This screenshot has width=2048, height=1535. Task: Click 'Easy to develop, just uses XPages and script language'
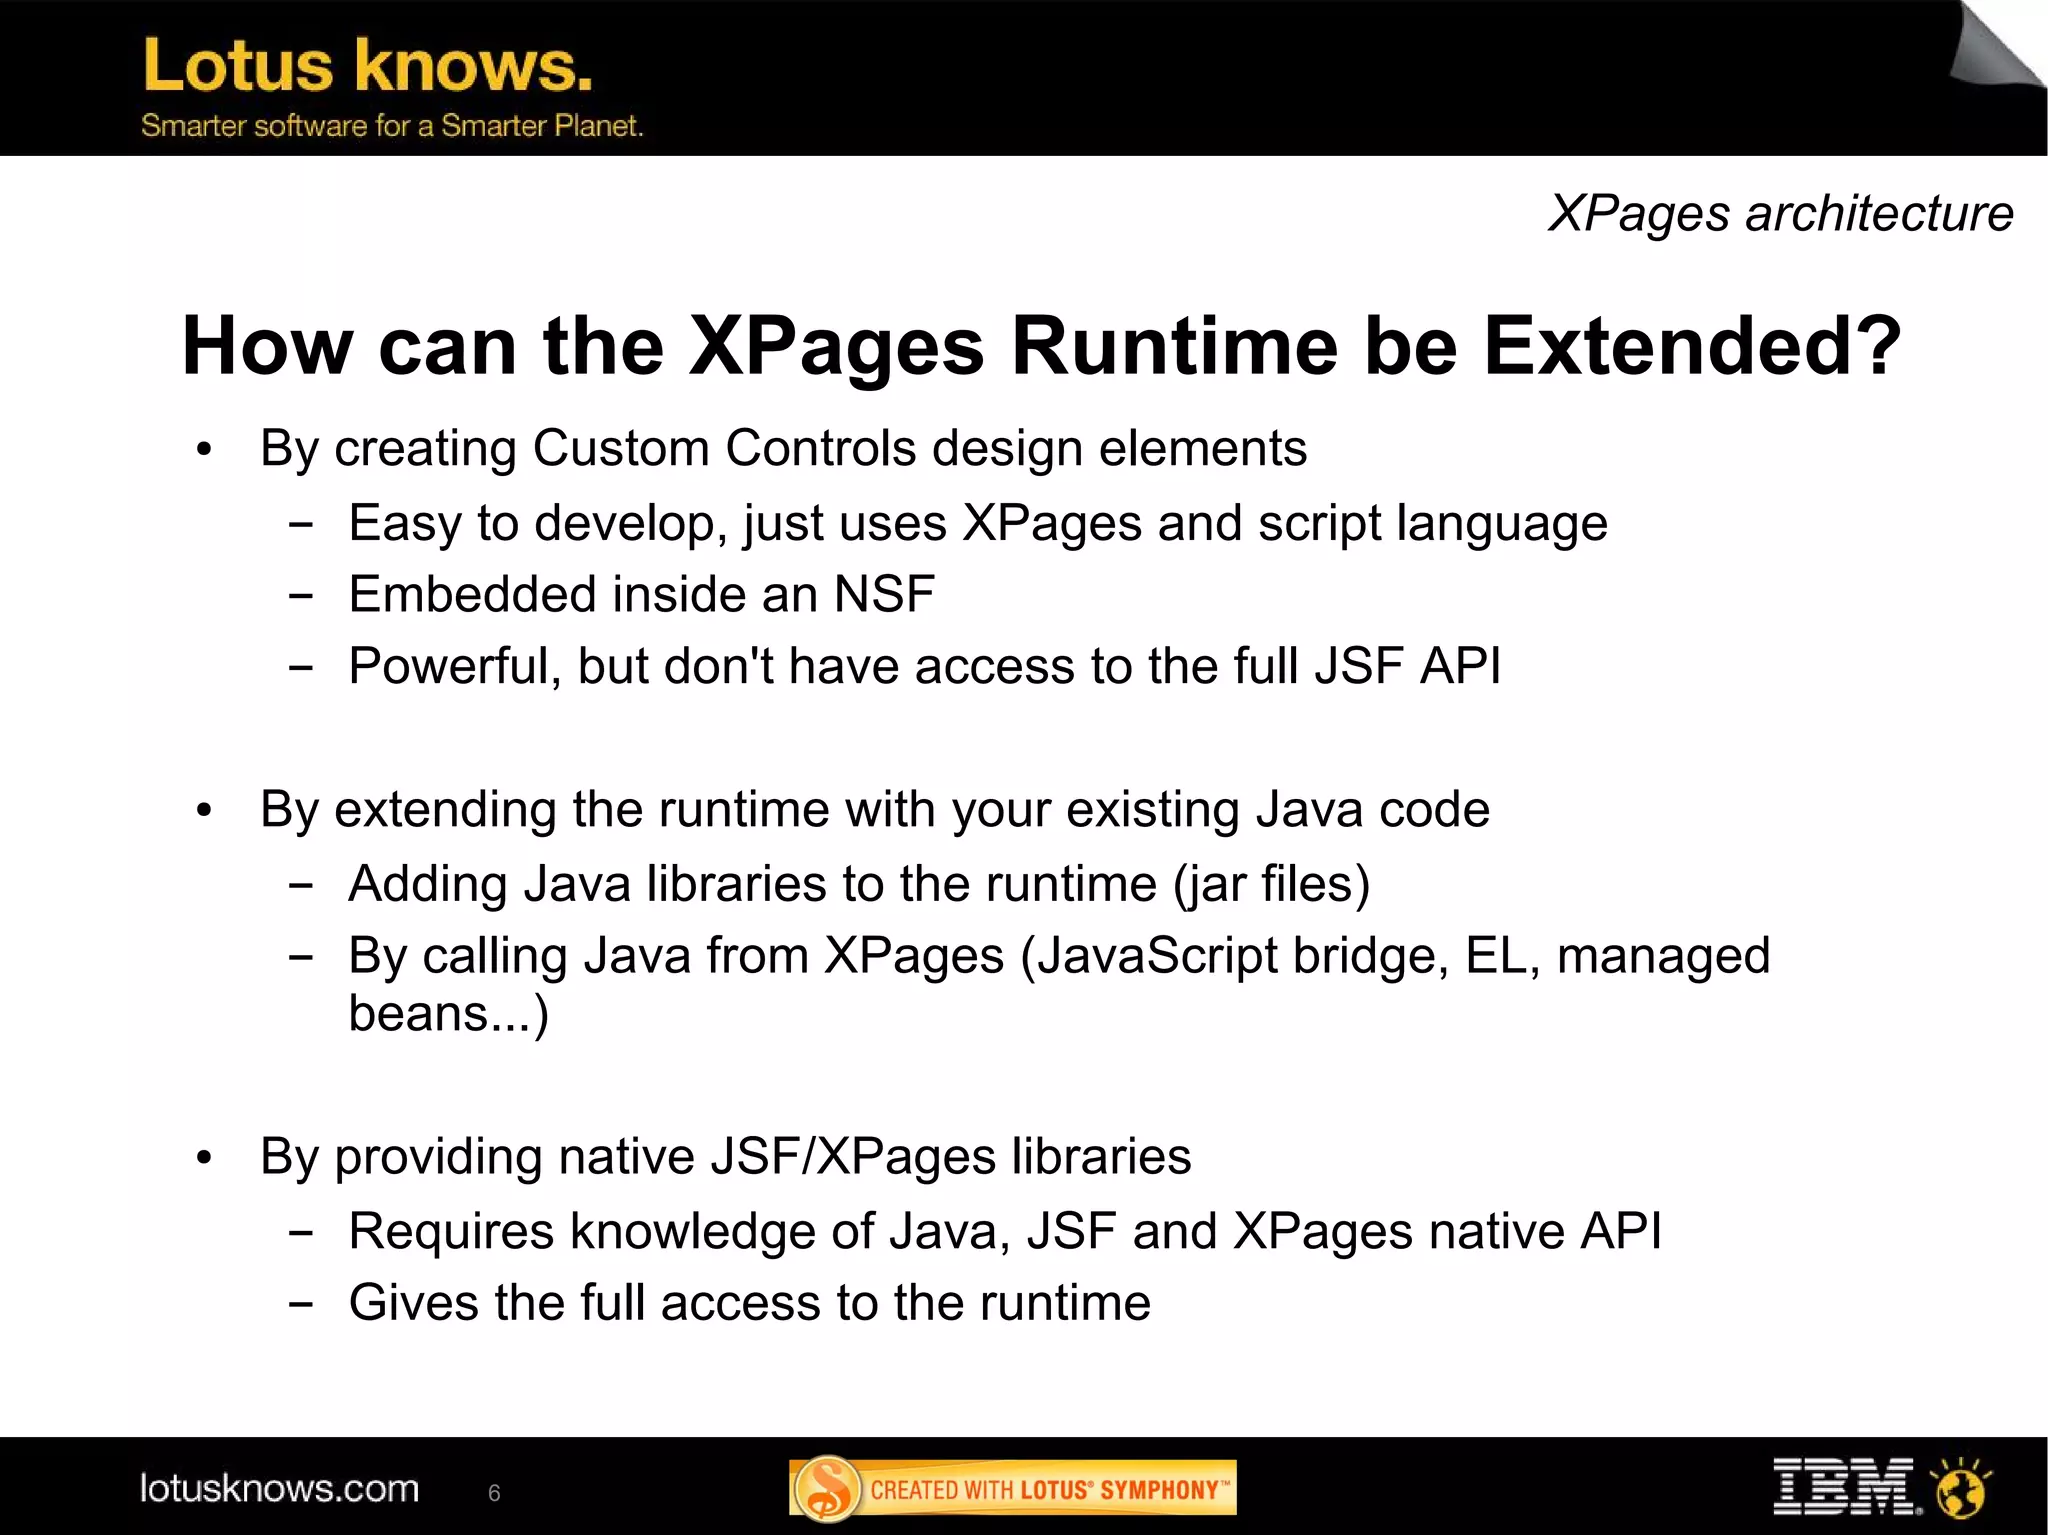click(978, 524)
